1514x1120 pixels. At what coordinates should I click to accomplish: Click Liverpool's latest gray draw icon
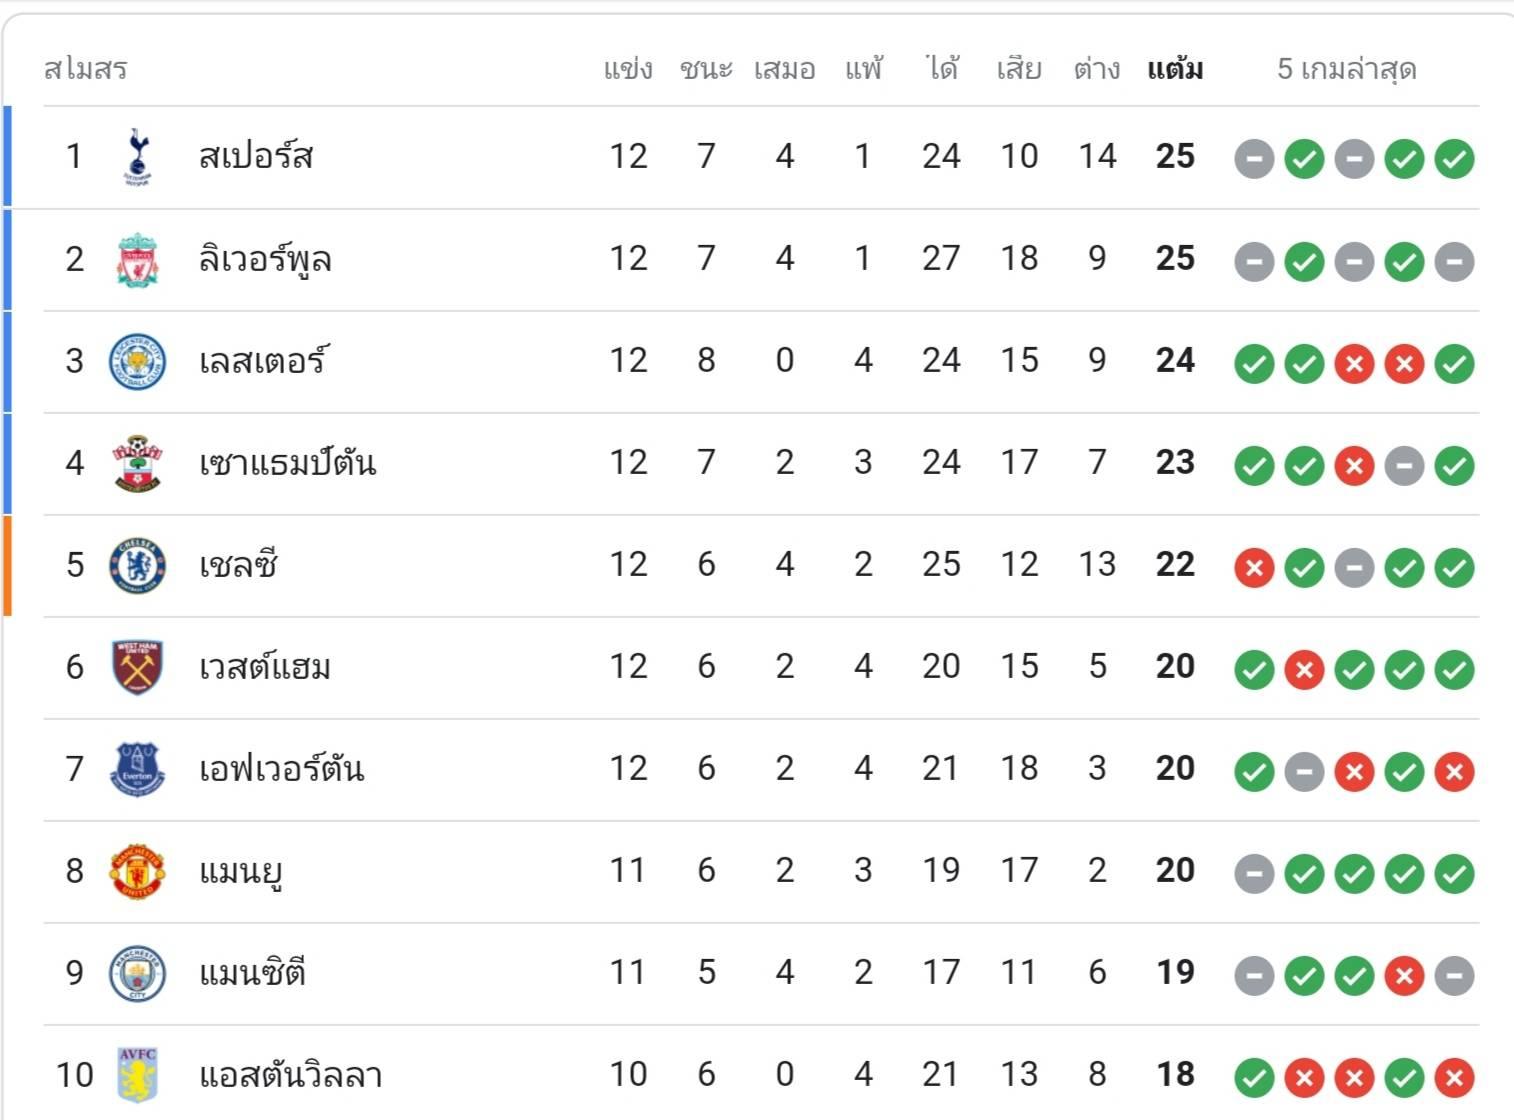(1454, 262)
